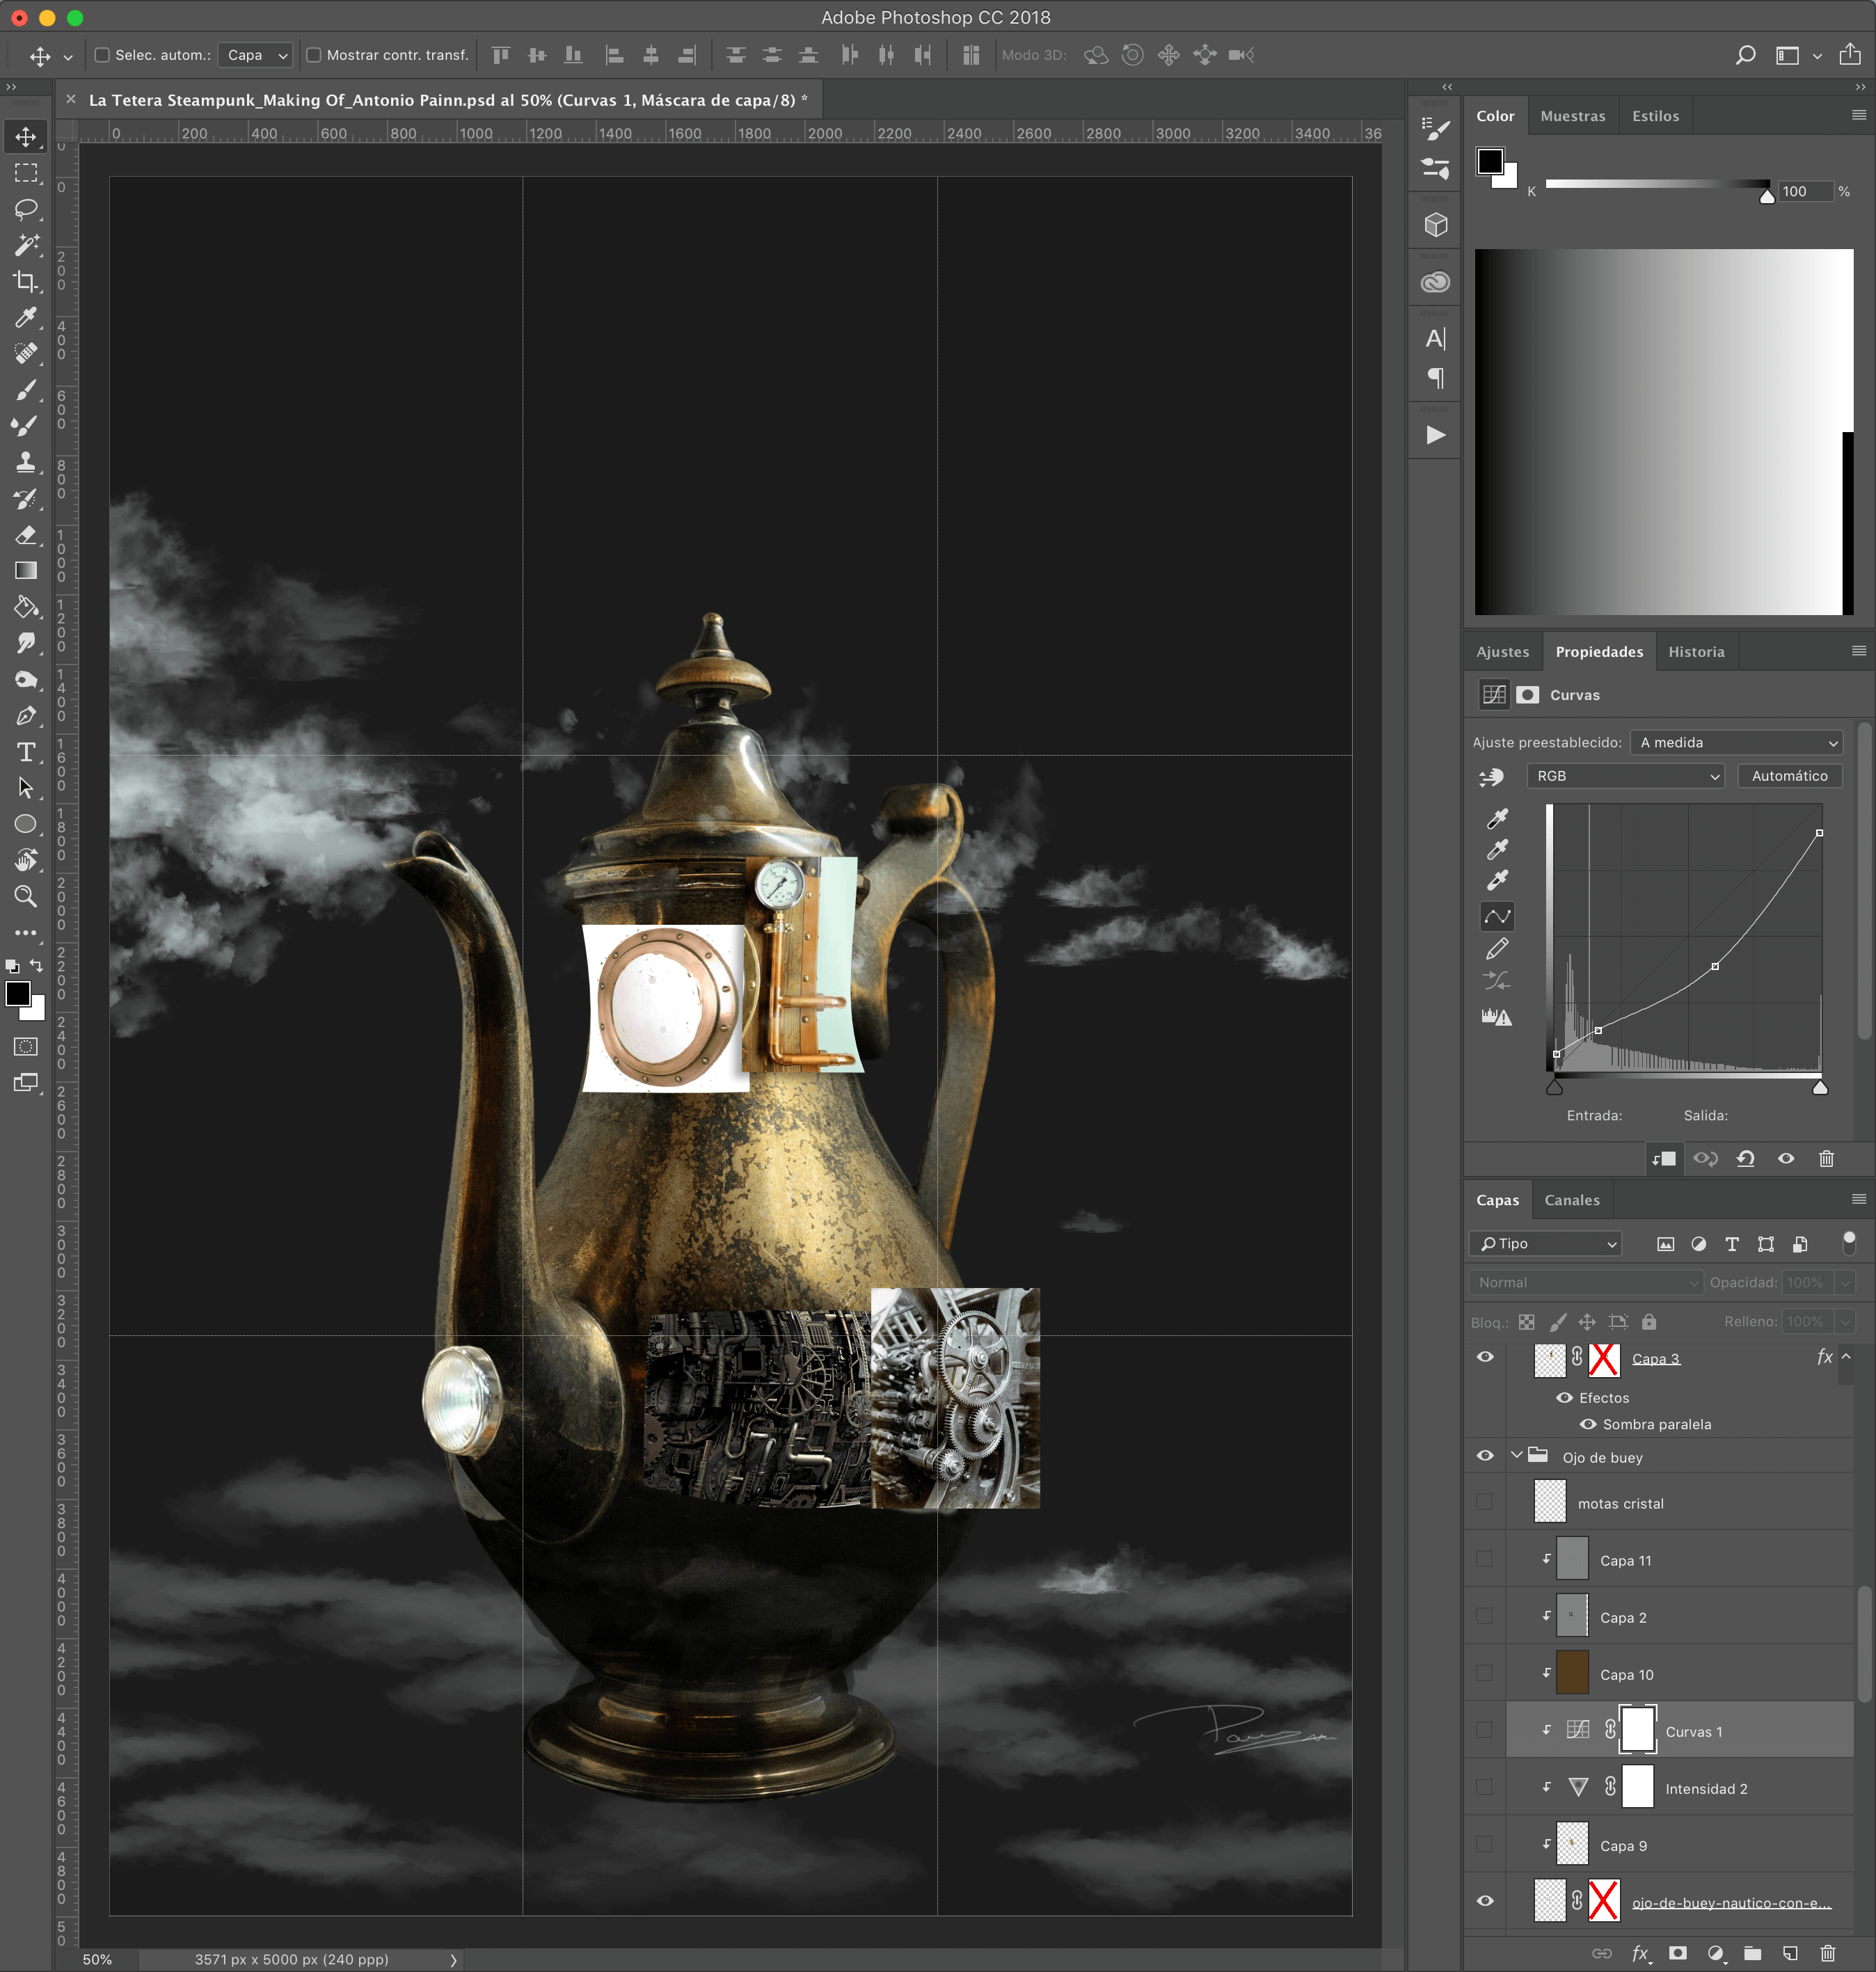Viewport: 1876px width, 1972px height.
Task: Select the Horizontal Type tool
Action: pos(26,752)
